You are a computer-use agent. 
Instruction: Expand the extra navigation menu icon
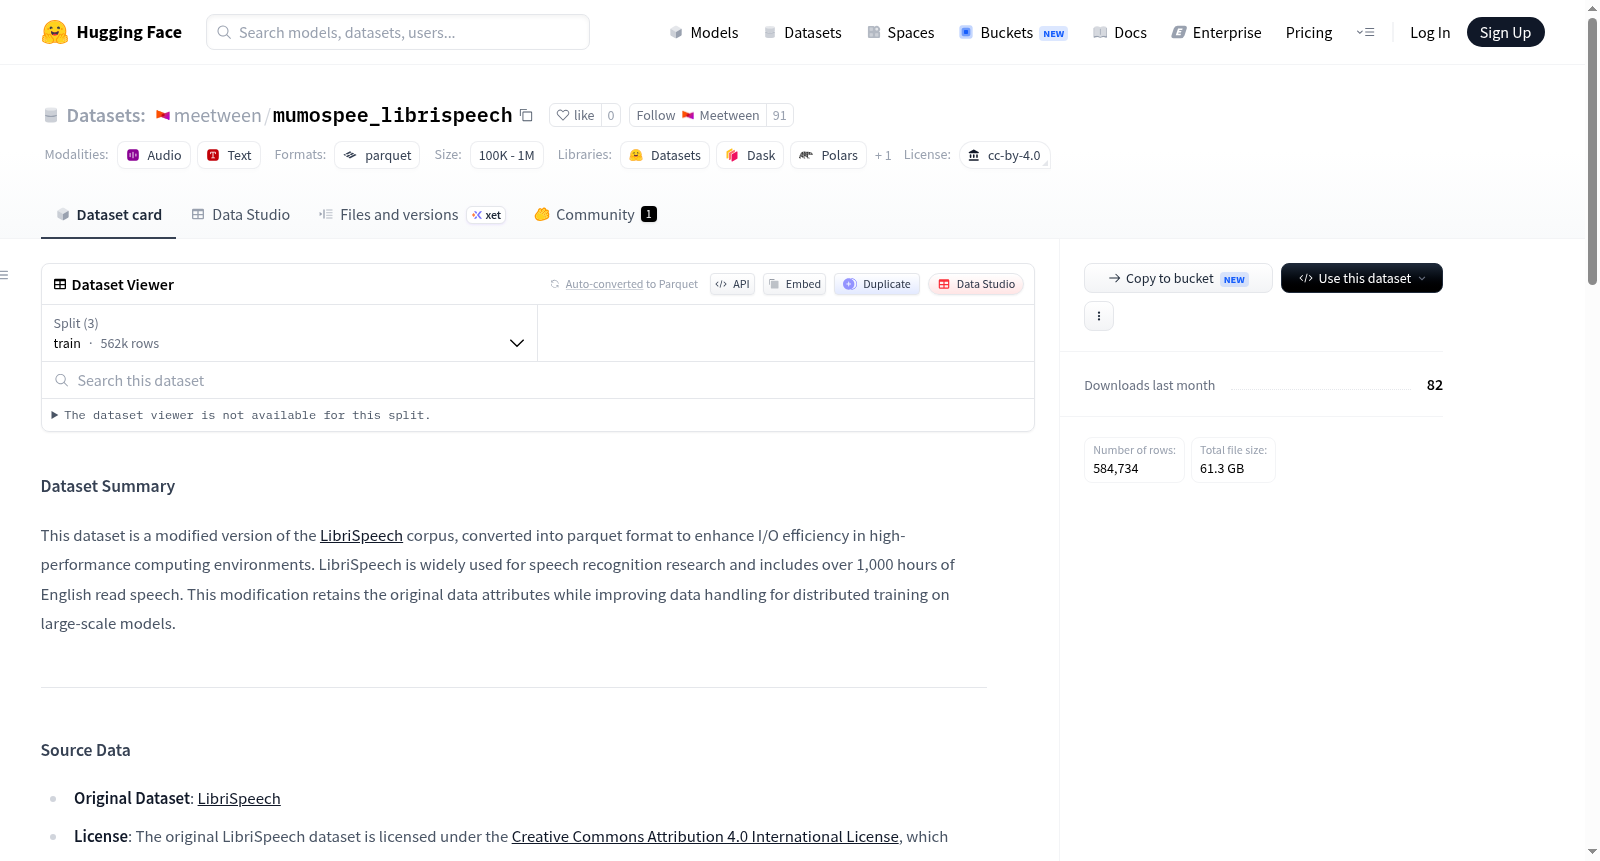click(1365, 32)
